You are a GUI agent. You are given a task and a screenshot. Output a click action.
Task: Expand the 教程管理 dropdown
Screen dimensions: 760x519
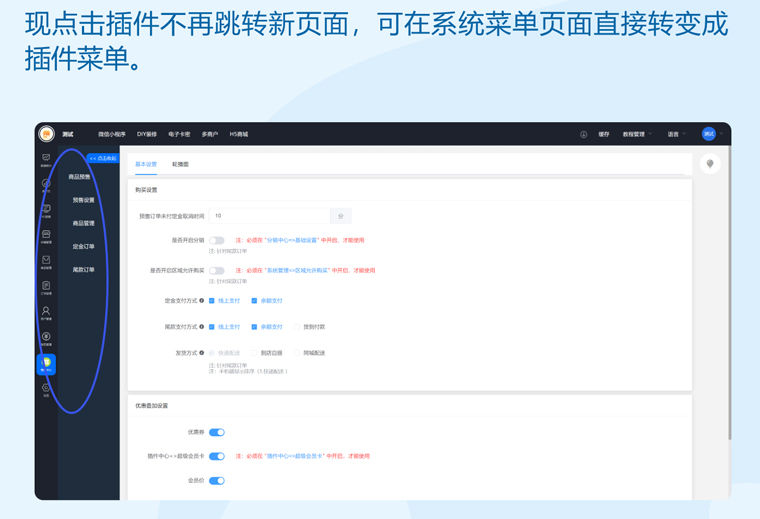coord(636,134)
